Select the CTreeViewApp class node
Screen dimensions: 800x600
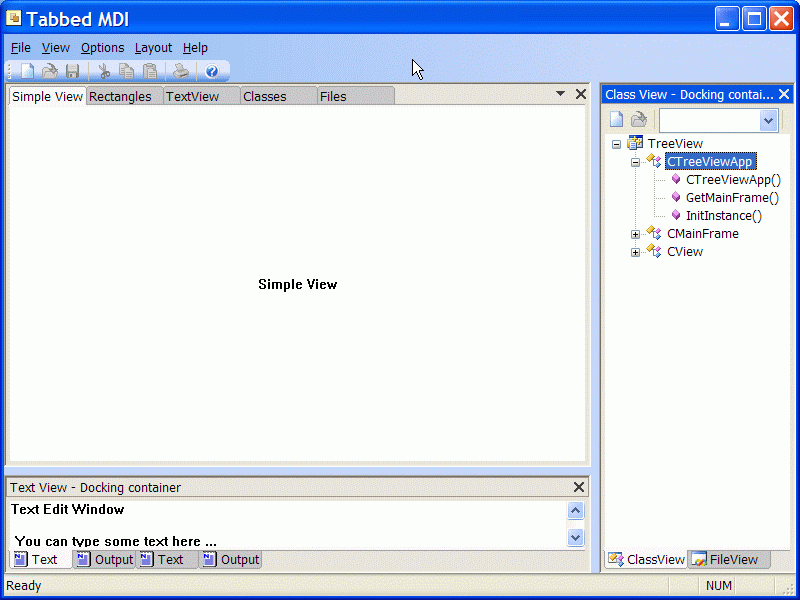pyautogui.click(x=710, y=161)
